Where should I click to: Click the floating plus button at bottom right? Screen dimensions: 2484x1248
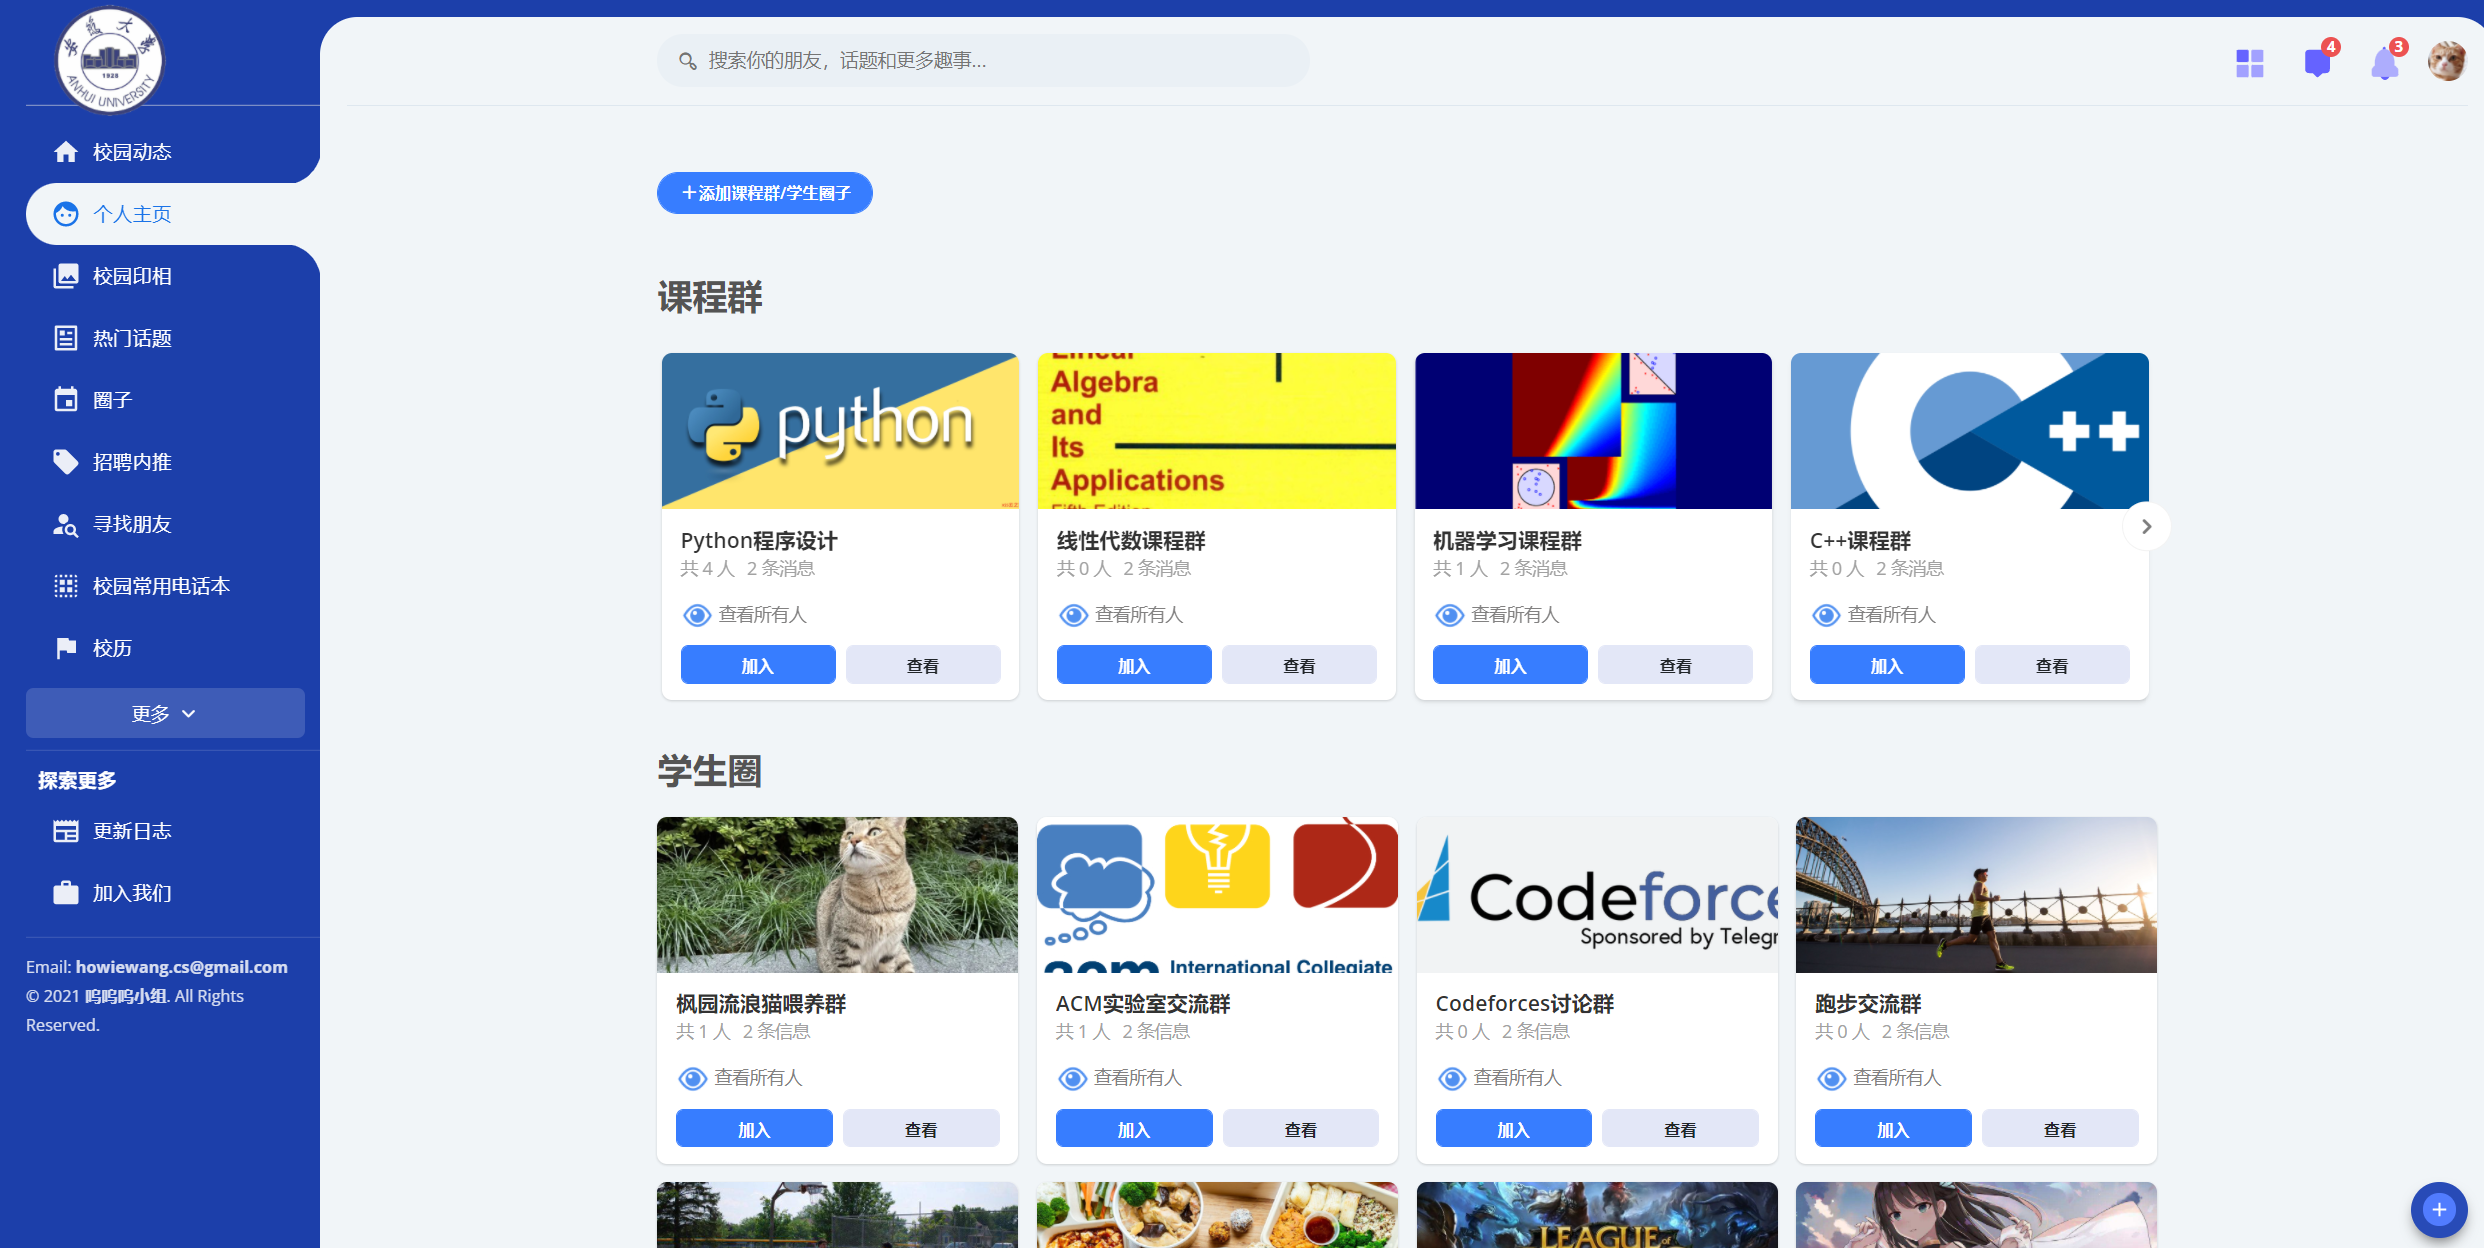pos(2438,1210)
